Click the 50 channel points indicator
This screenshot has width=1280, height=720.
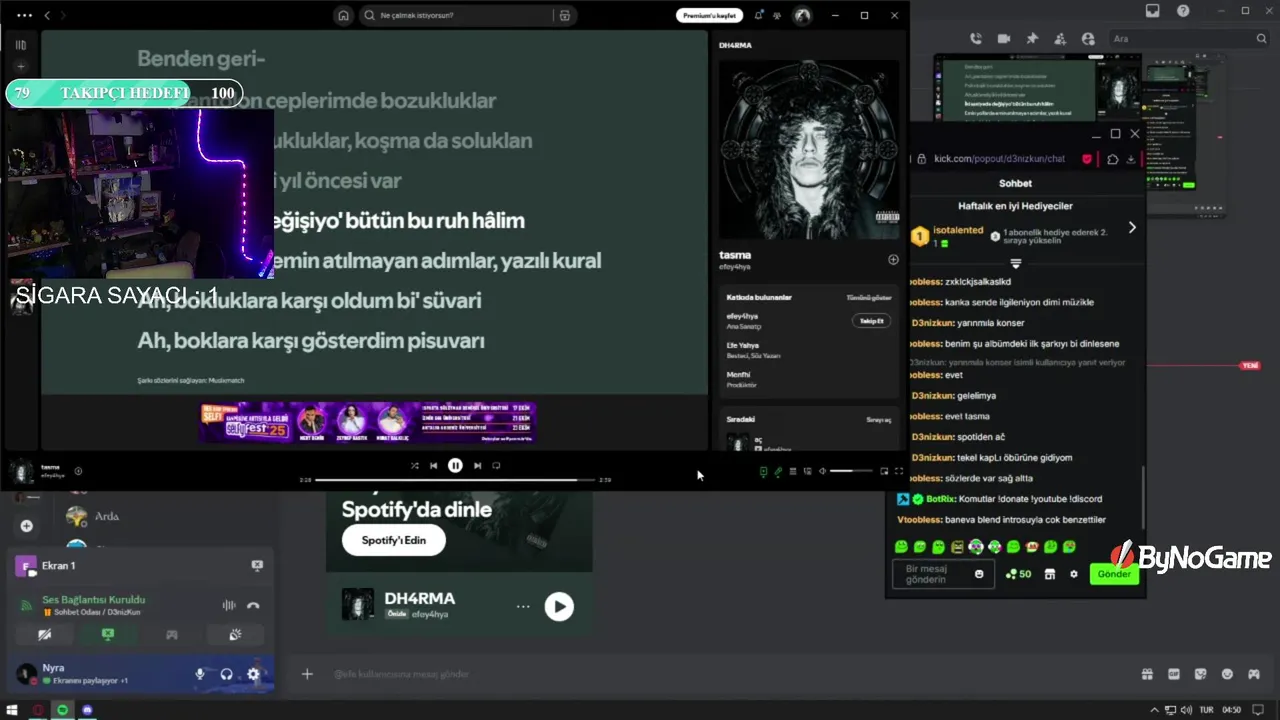[1018, 574]
